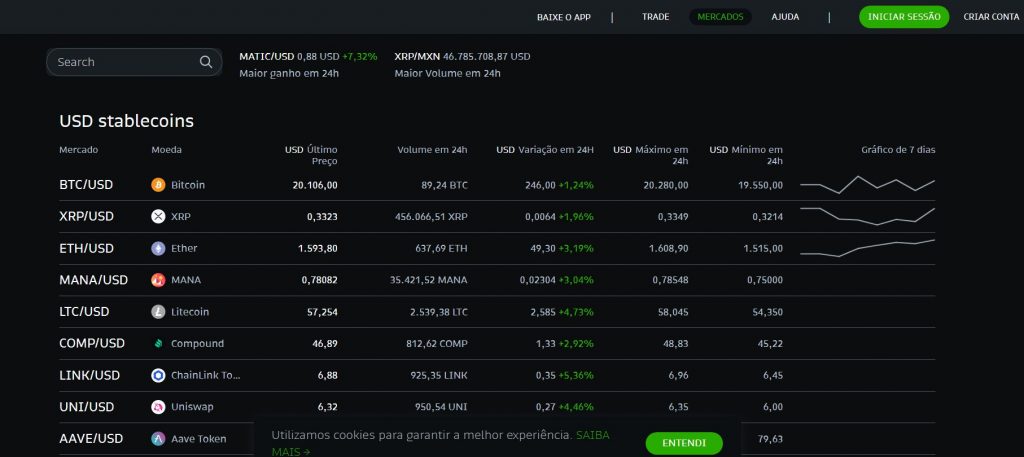Open the Trade menu
Viewport: 1024px width, 457px height.
coord(656,17)
